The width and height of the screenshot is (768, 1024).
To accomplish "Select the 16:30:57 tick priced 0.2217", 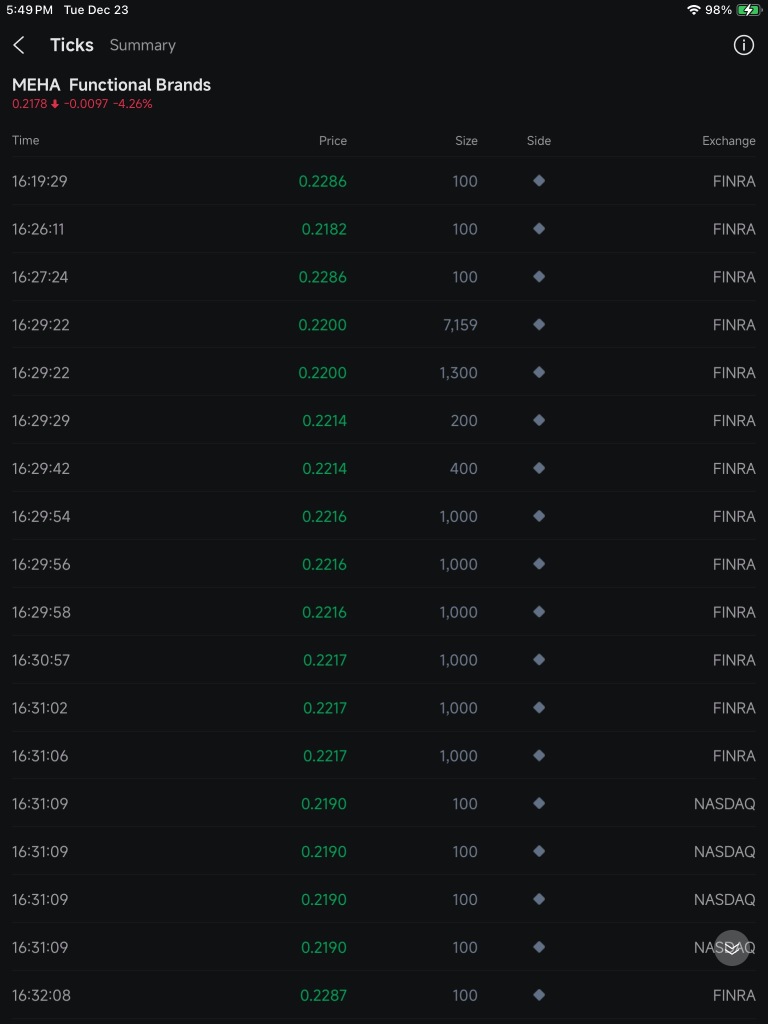I will click(x=384, y=660).
